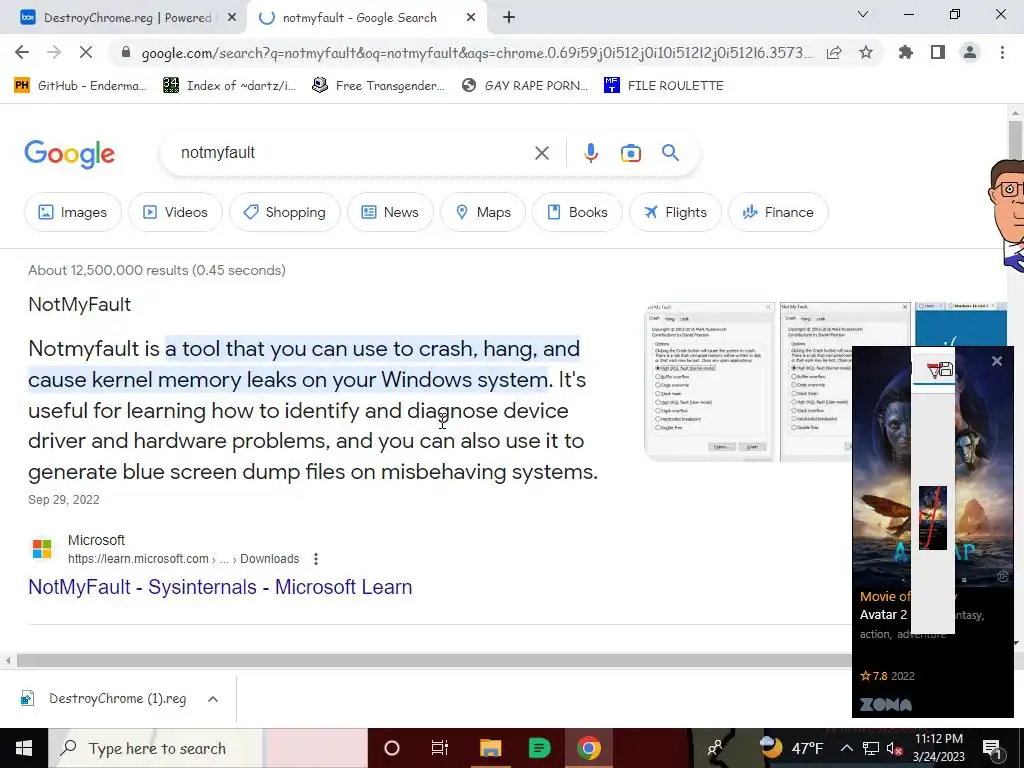The width and height of the screenshot is (1024, 768).
Task: Show hidden tray icons chevron
Action: (x=846, y=748)
